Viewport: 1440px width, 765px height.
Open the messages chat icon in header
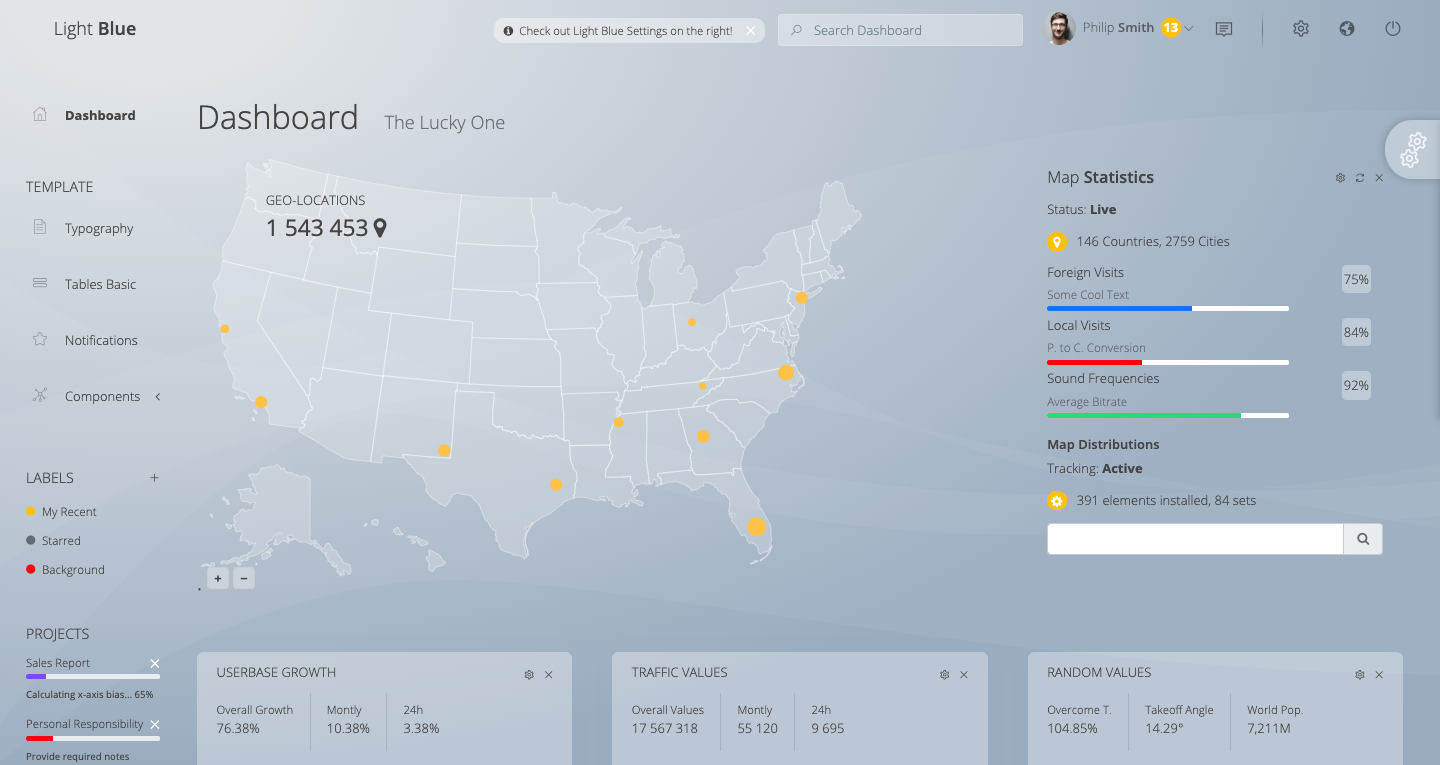1223,30
